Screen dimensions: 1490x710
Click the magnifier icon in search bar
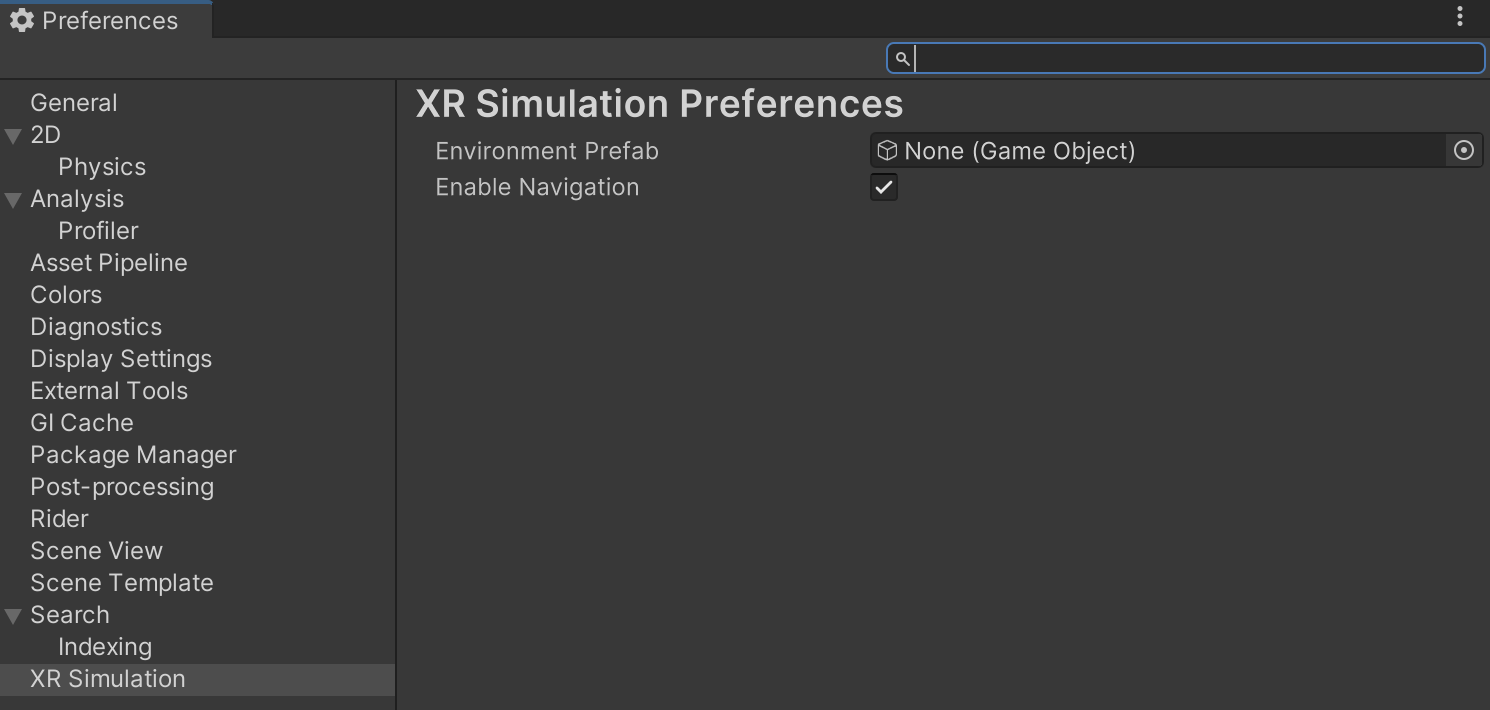(x=902, y=58)
